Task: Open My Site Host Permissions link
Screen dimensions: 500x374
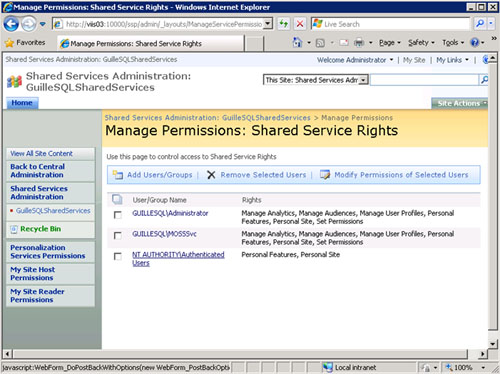Action: [32, 274]
